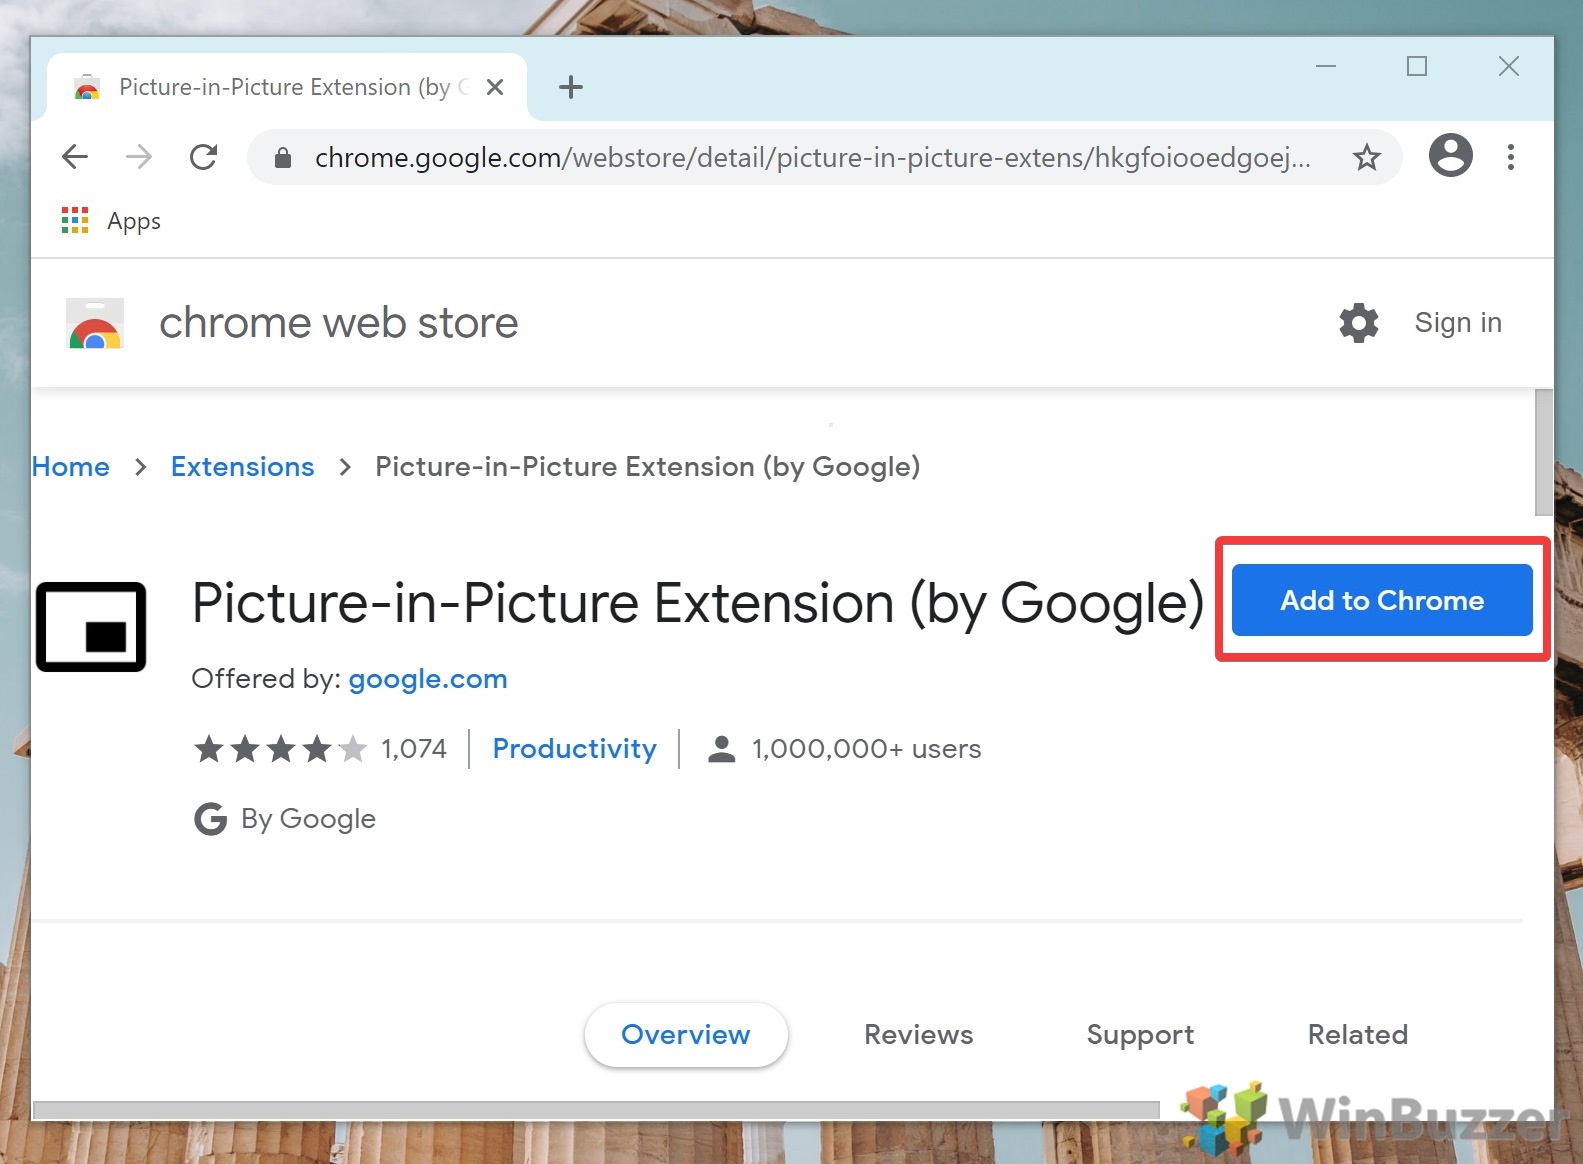View site info via padlock icon
1583x1164 pixels.
coord(283,158)
